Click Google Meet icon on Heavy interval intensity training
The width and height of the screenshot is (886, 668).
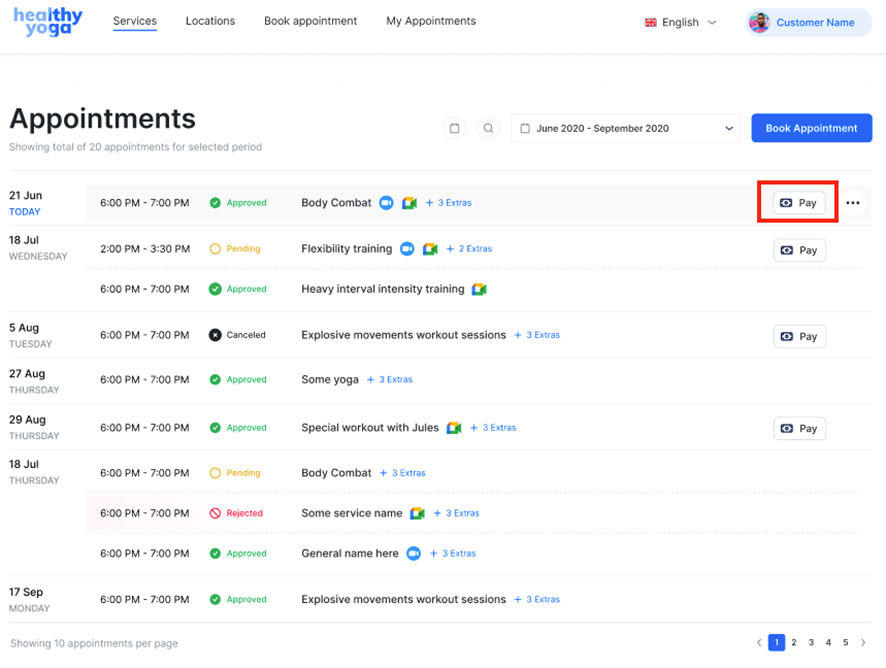pos(479,289)
